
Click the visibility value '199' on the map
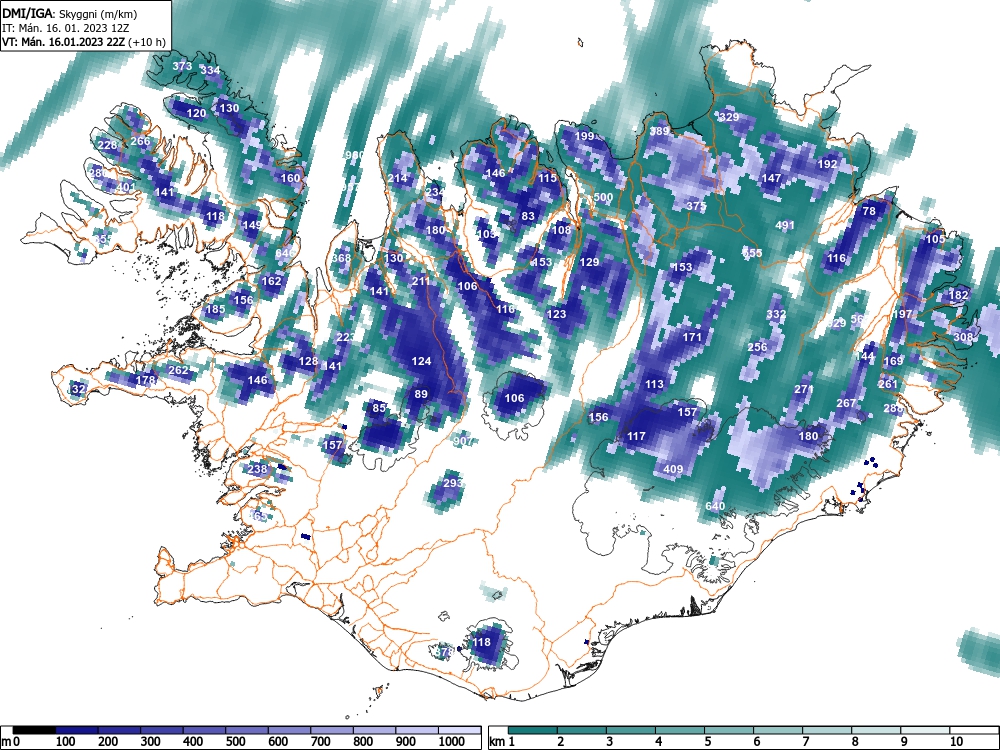[584, 136]
